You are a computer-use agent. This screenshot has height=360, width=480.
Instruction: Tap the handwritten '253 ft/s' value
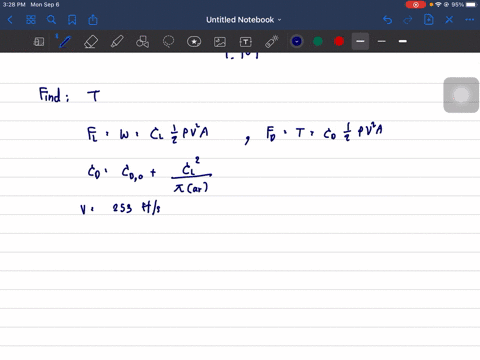pos(136,208)
